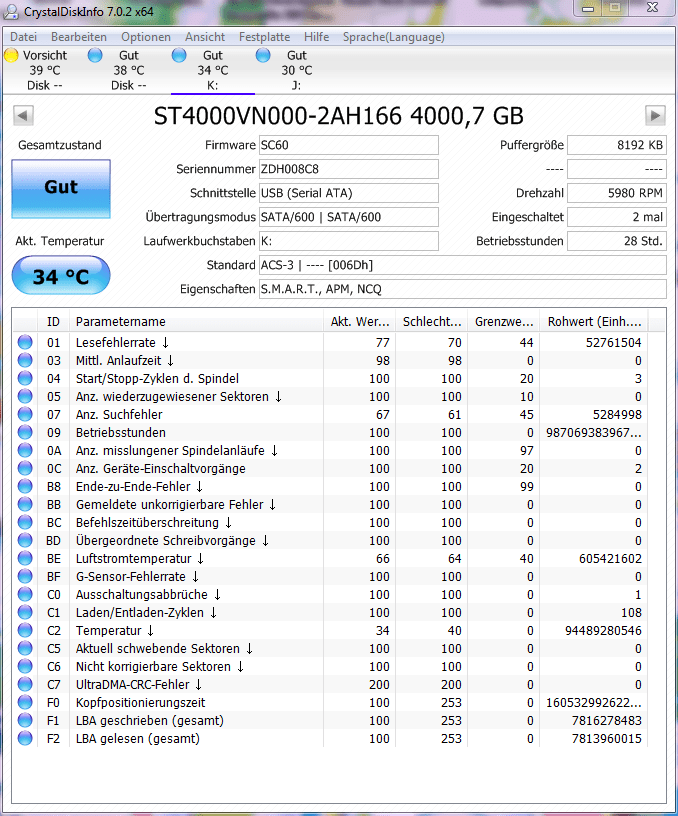678x816 pixels.
Task: Click the ID column header
Action: click(x=53, y=322)
